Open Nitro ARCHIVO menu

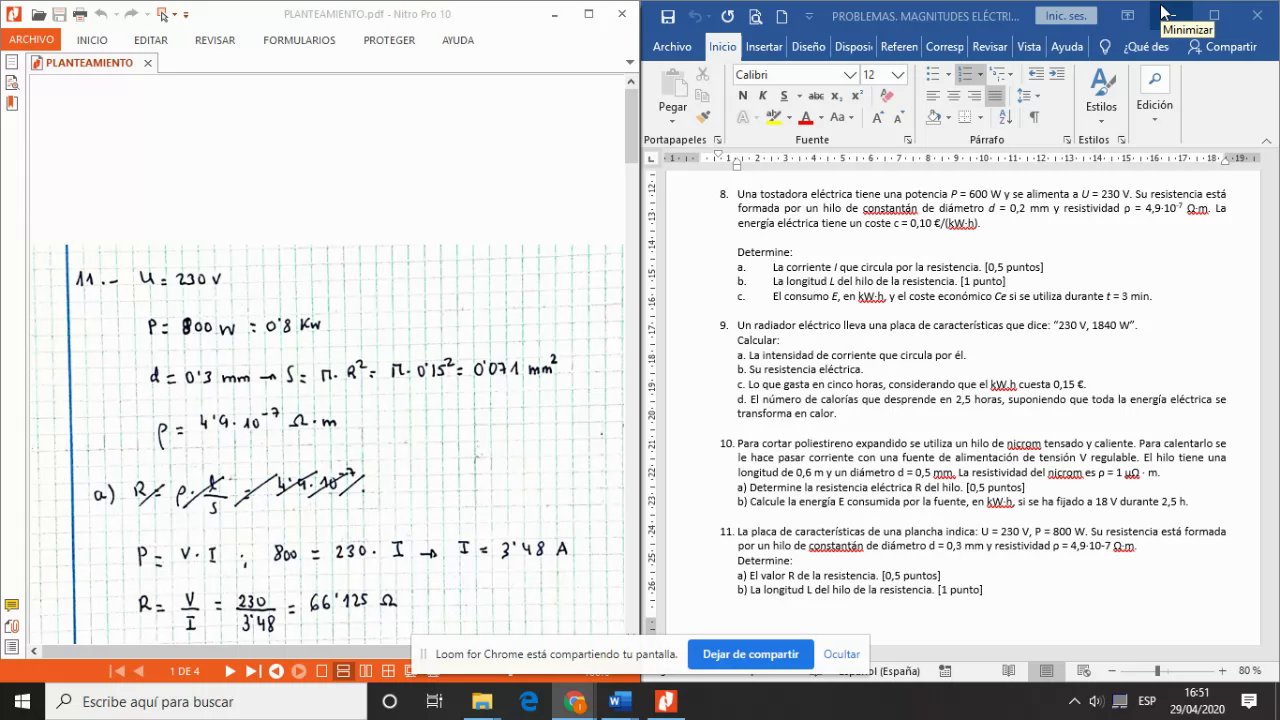click(x=32, y=40)
